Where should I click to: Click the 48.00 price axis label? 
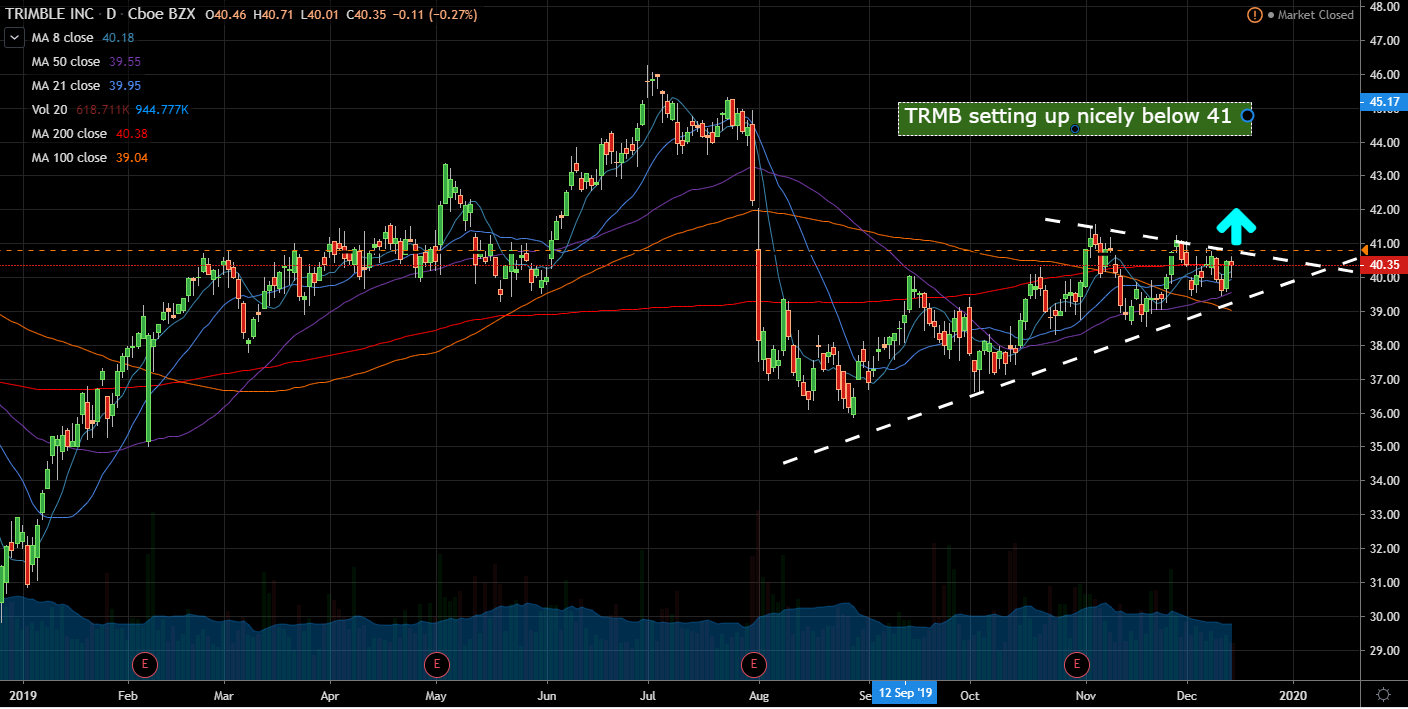coord(1384,6)
